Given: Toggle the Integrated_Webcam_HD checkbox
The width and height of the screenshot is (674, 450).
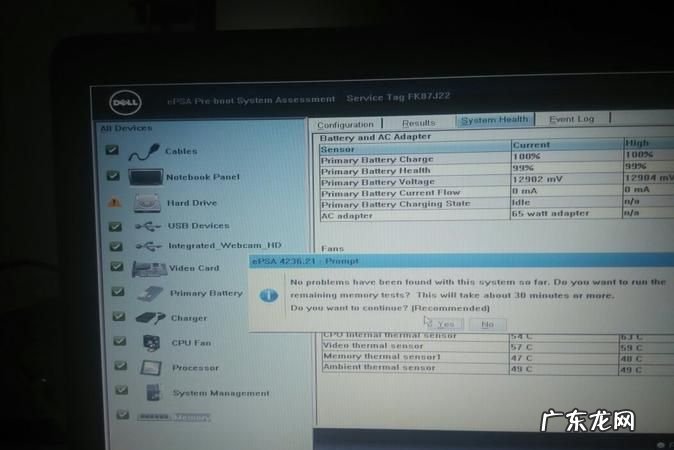Looking at the screenshot, I should point(116,246).
